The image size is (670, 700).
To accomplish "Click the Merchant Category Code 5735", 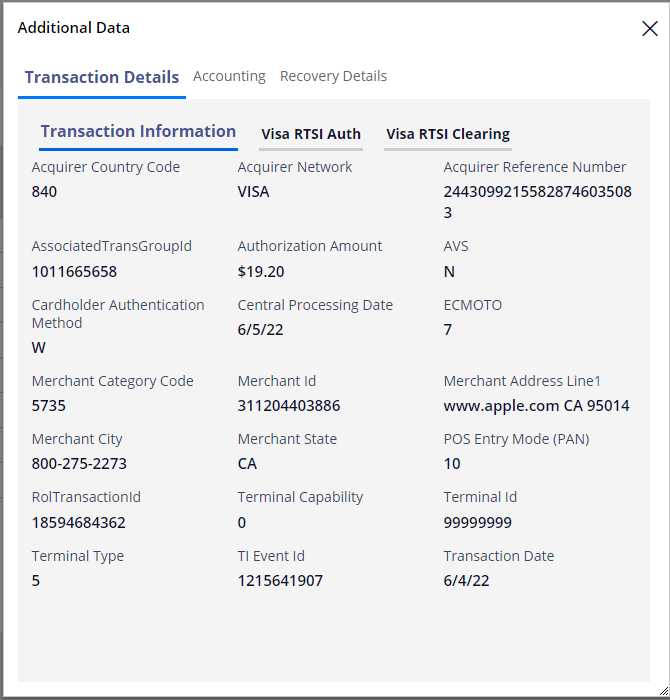I will 49,405.
